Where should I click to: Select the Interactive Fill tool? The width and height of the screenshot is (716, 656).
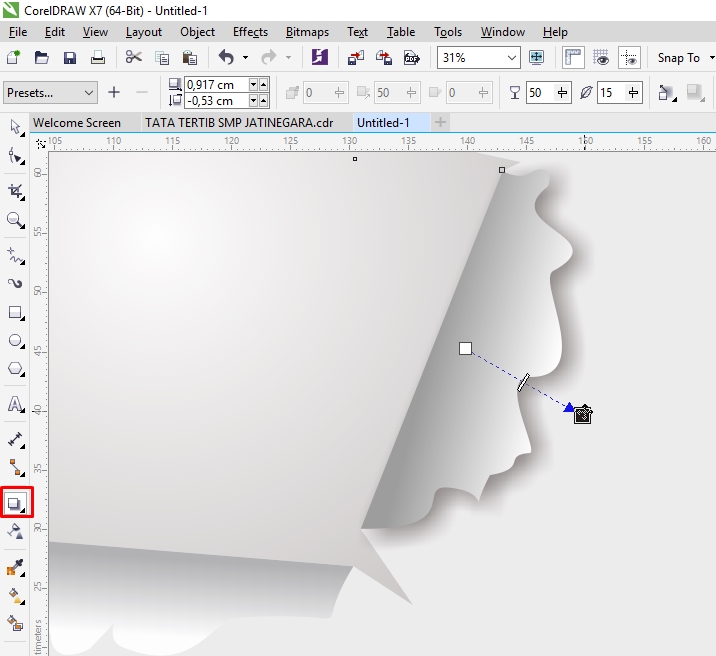[16, 595]
